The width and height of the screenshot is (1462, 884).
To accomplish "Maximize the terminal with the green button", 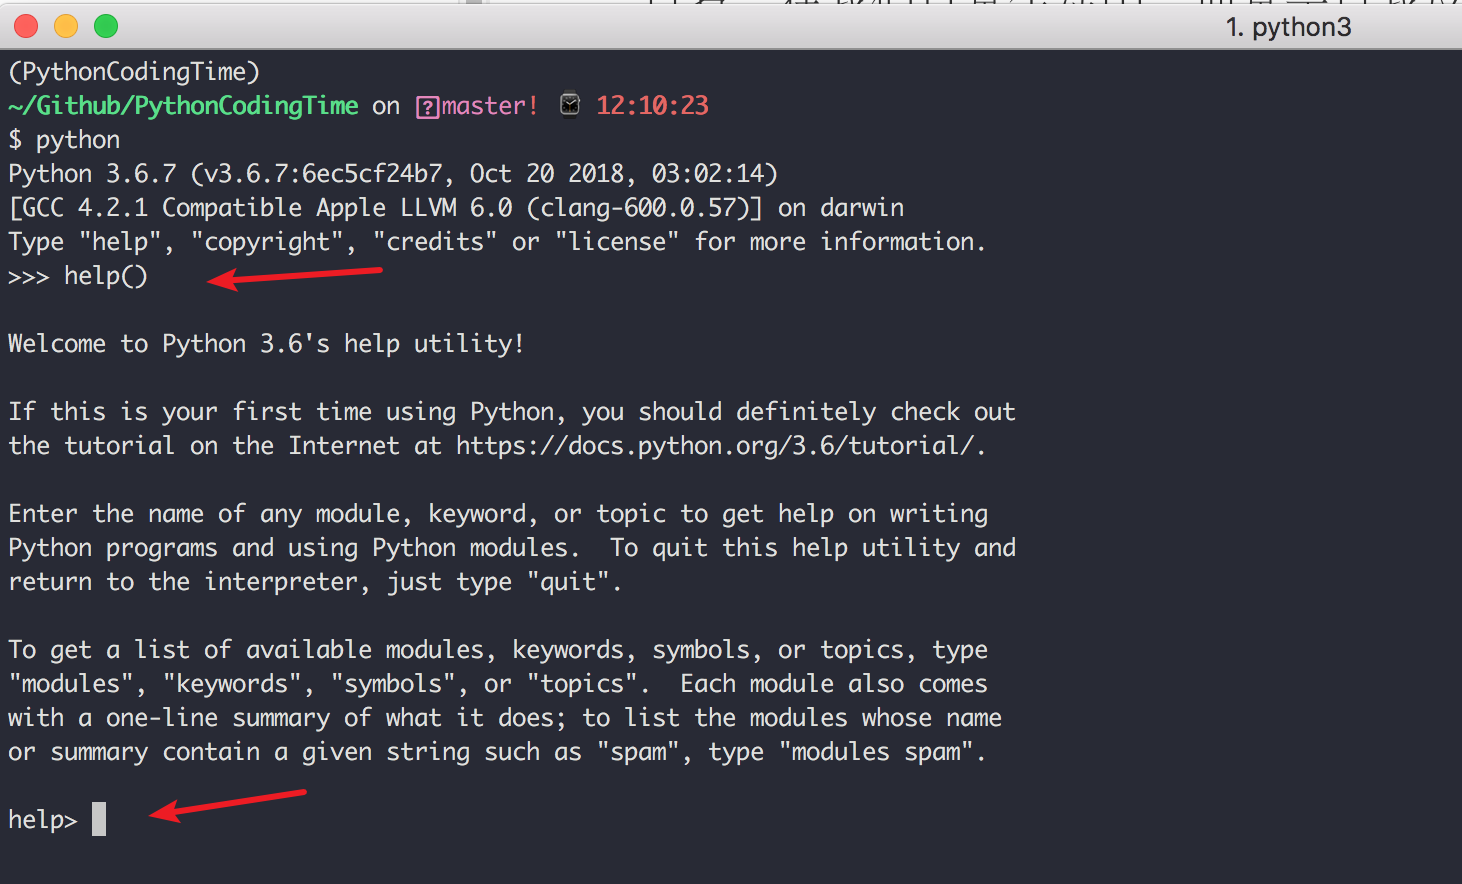I will tap(106, 26).
